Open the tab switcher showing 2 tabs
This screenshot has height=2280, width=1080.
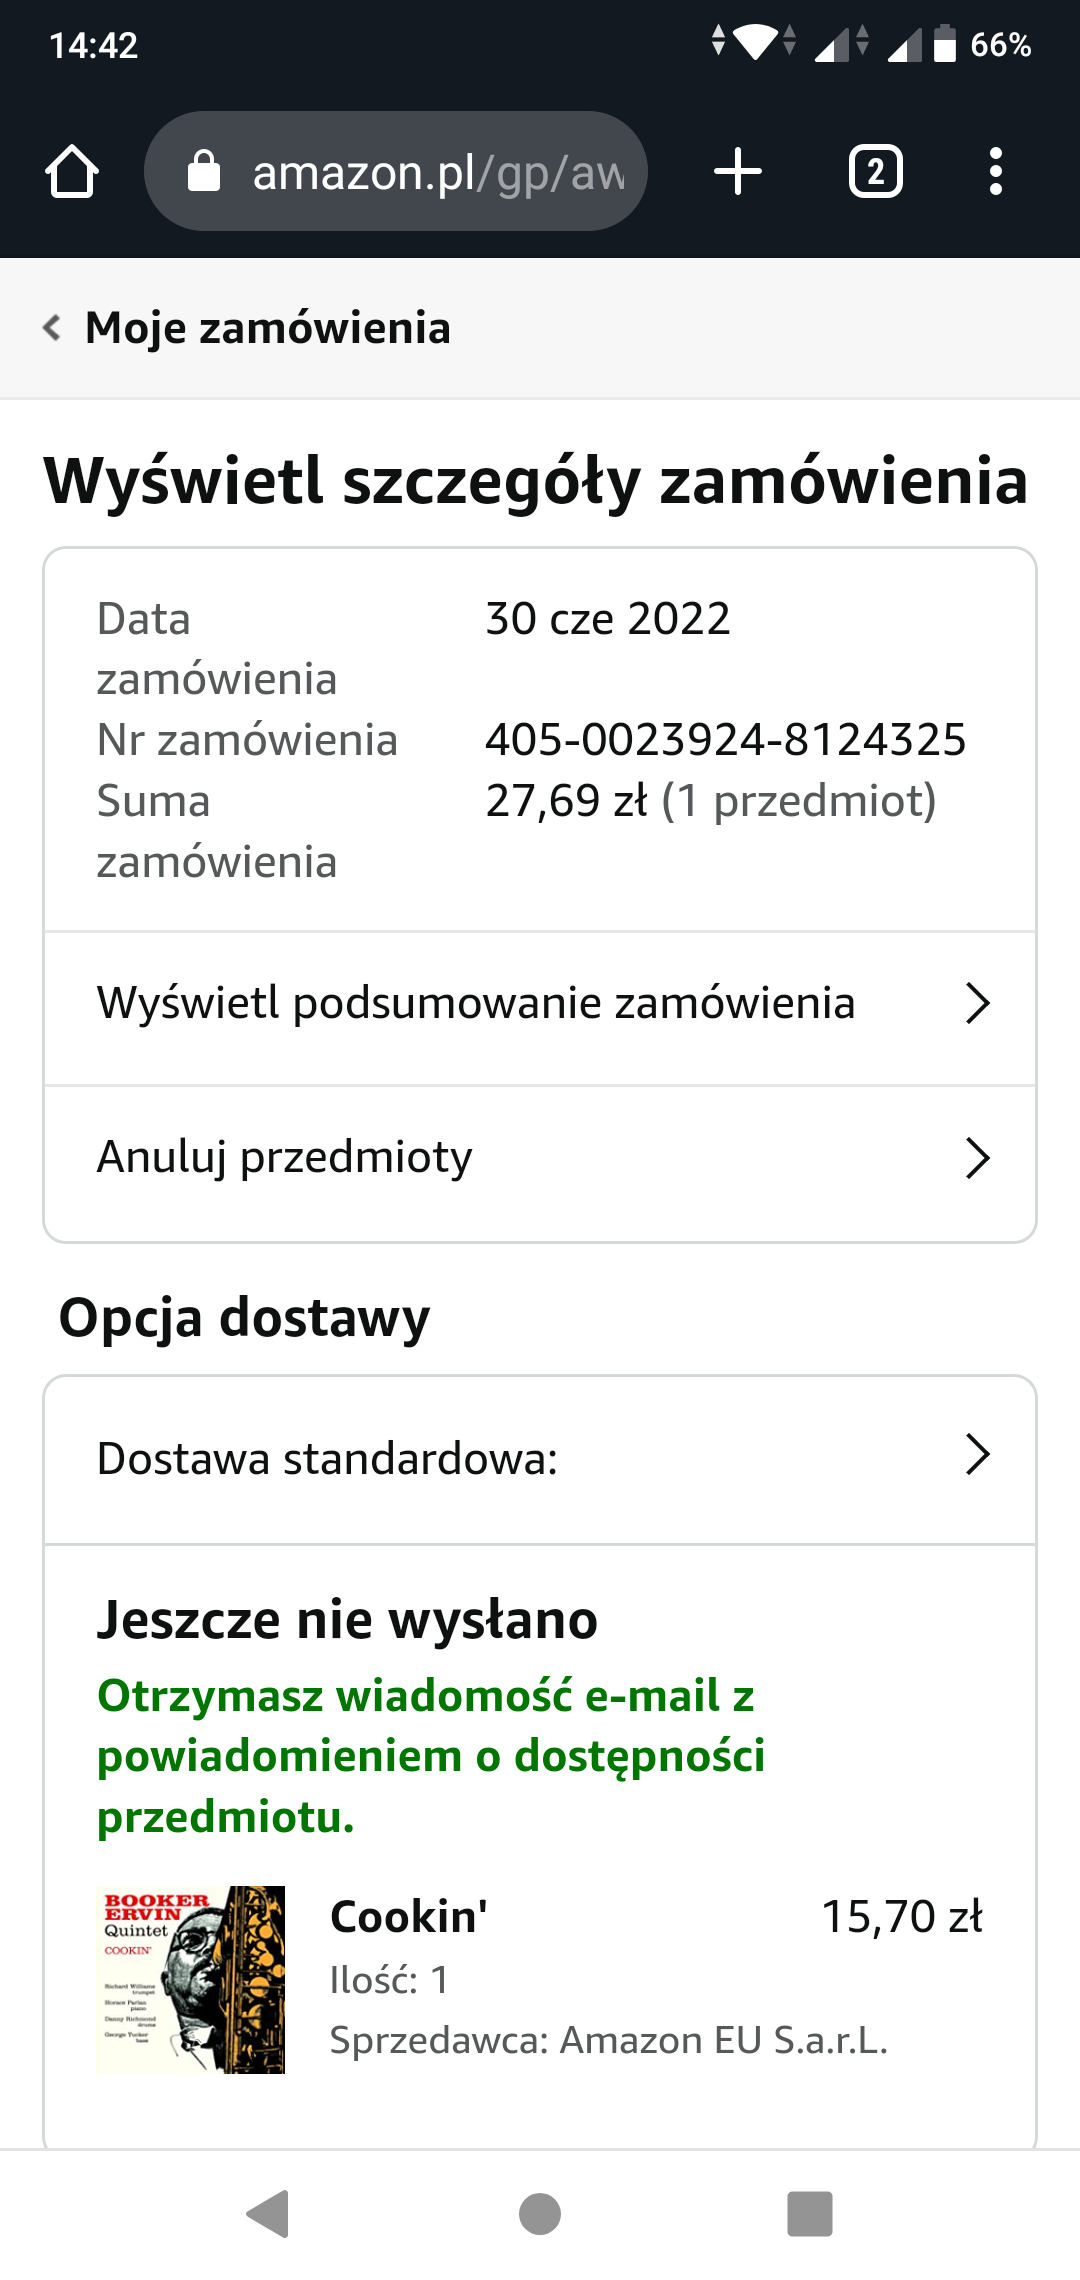click(875, 172)
